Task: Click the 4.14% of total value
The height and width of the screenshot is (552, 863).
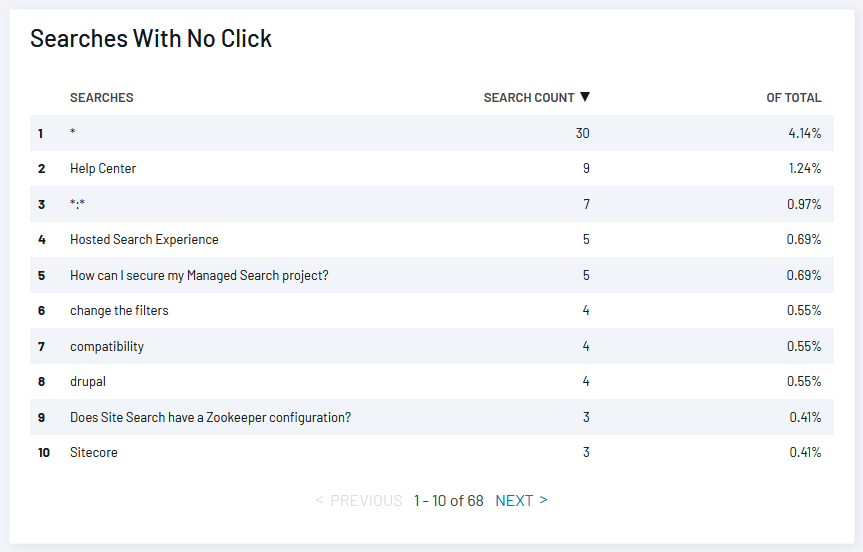Action: (x=805, y=133)
